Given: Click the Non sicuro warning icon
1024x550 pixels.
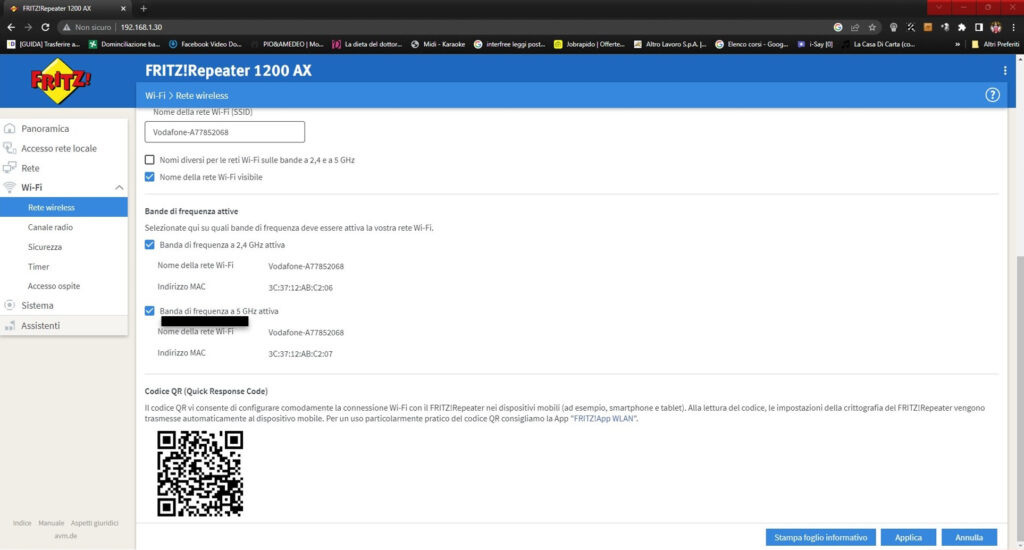Looking at the screenshot, I should click(66, 27).
